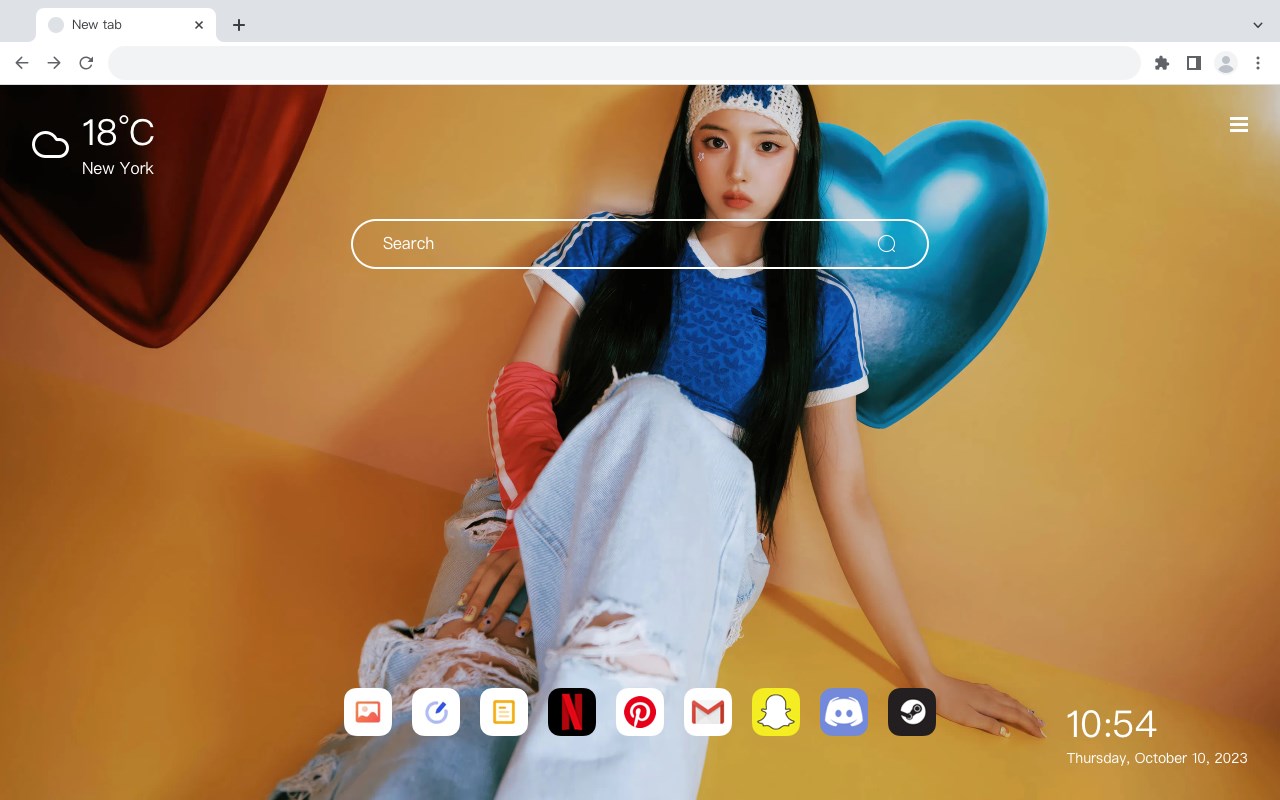Open a new browser tab
This screenshot has width=1280, height=800.
pos(238,25)
